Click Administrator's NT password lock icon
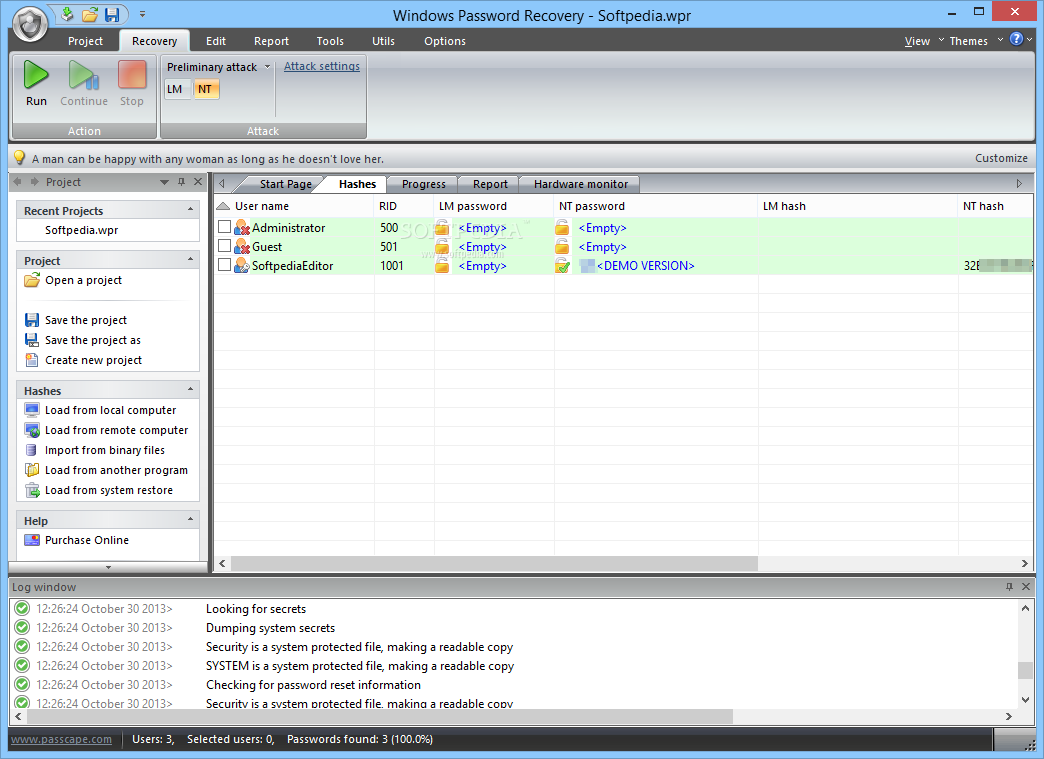The height and width of the screenshot is (759, 1044). coord(563,228)
